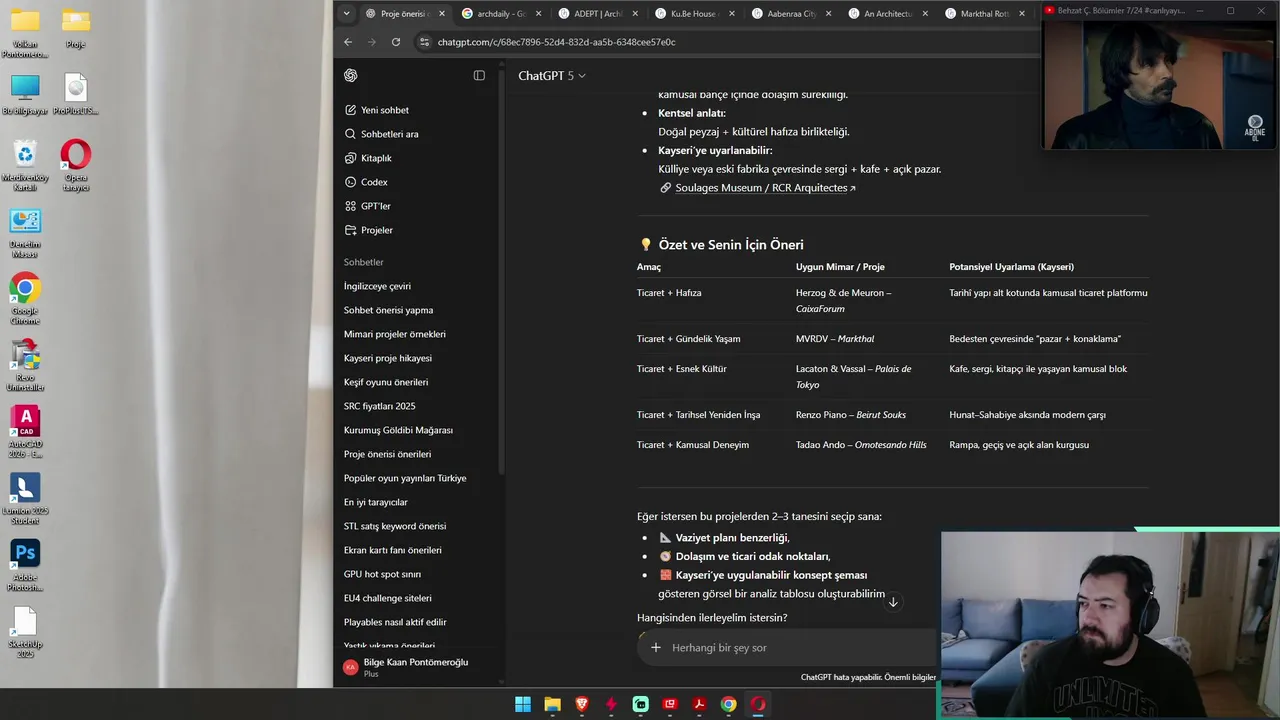Screen dimensions: 1280x720
Task: Open the Opera tarayıcı desktop shortcut
Action: [76, 165]
